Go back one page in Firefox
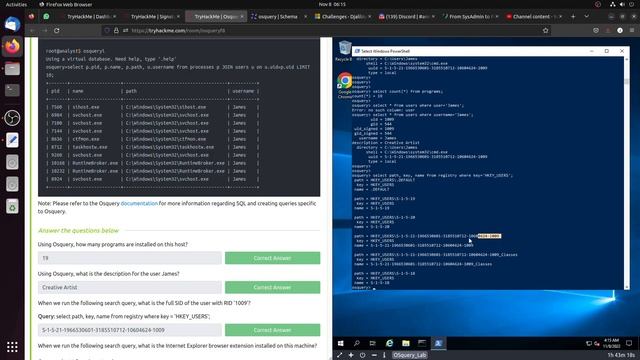The height and width of the screenshot is (360, 640). click(32, 31)
